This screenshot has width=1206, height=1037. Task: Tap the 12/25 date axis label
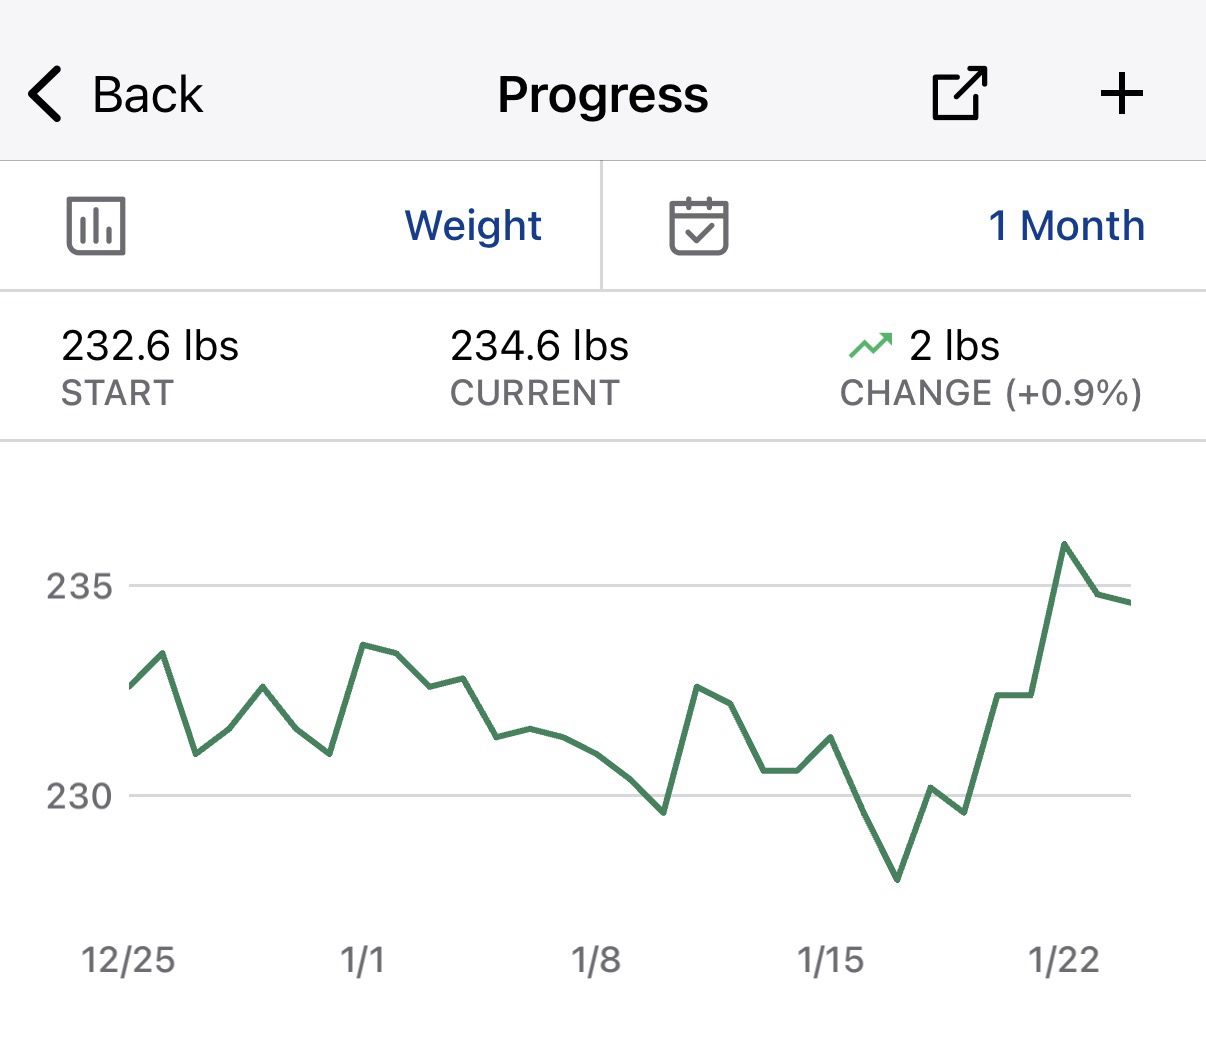point(128,960)
